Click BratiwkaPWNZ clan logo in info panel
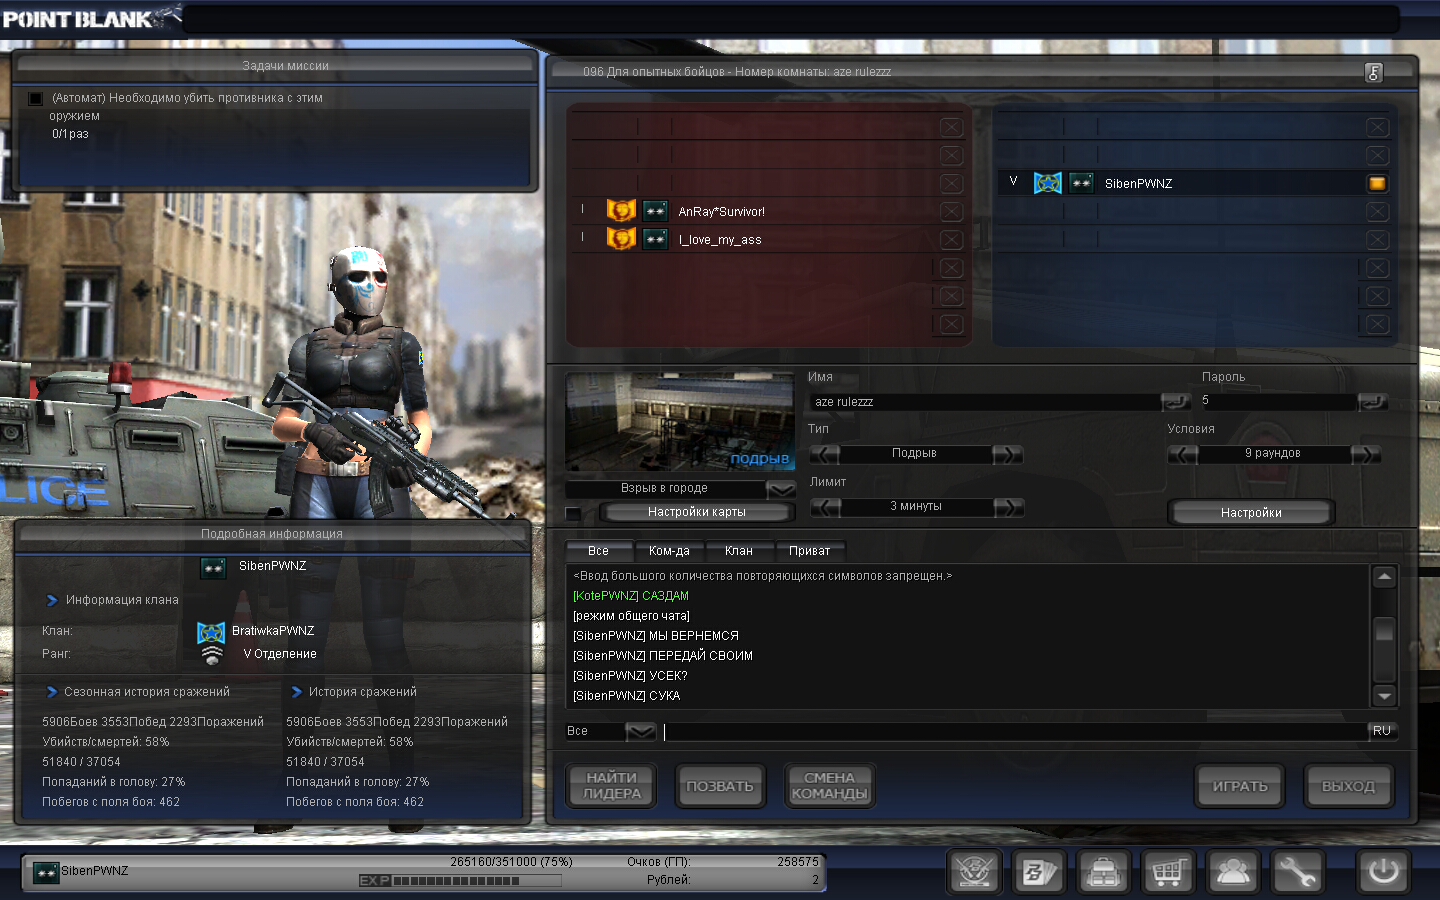Screen dimensions: 1440x900 coord(211,632)
